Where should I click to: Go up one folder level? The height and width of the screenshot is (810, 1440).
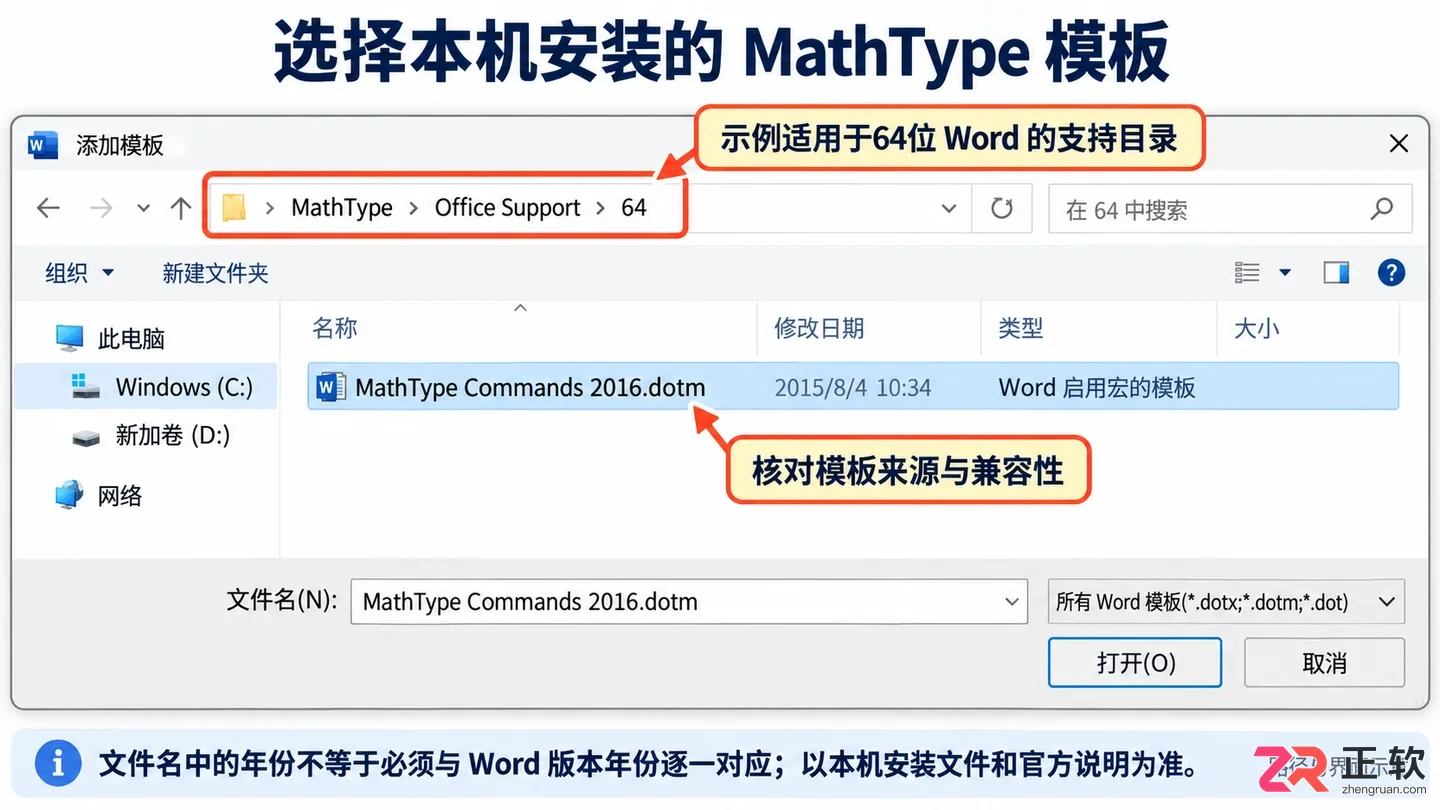181,208
